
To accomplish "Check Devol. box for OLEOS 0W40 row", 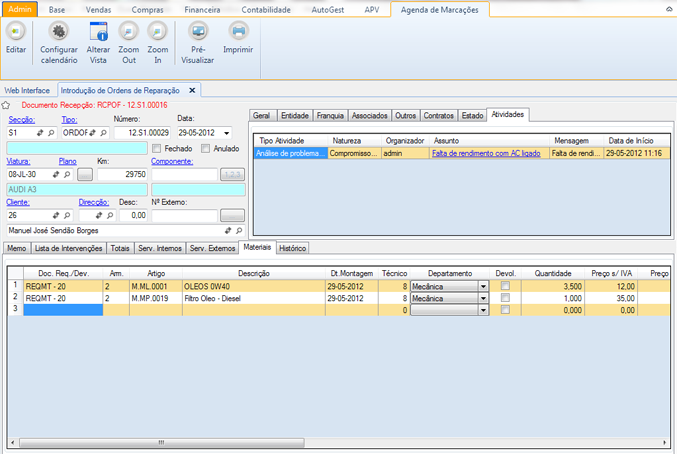I will [x=505, y=285].
